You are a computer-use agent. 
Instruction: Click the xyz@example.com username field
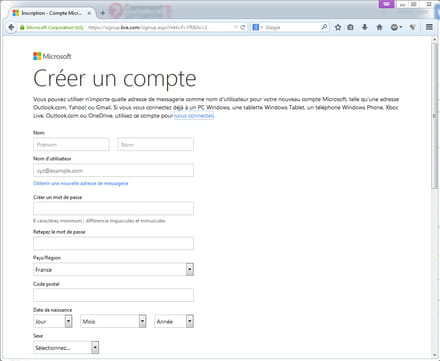click(x=113, y=171)
